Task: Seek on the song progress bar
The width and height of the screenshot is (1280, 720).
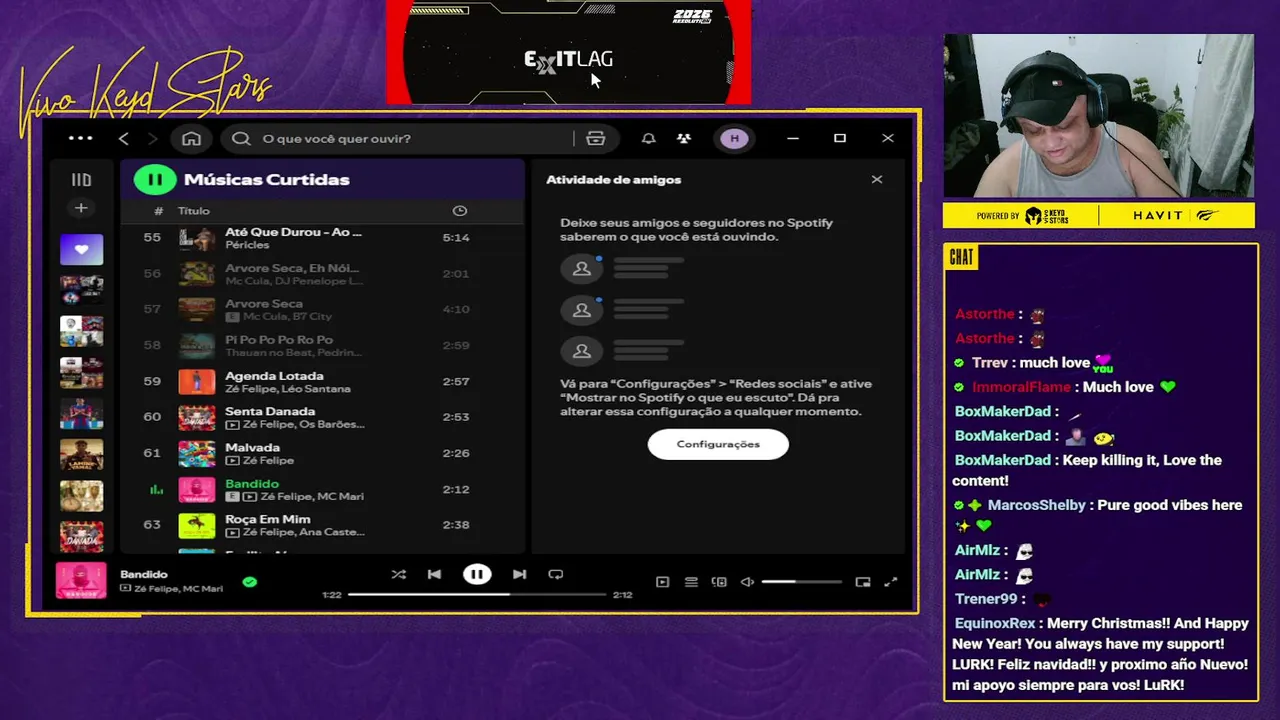Action: coord(477,594)
